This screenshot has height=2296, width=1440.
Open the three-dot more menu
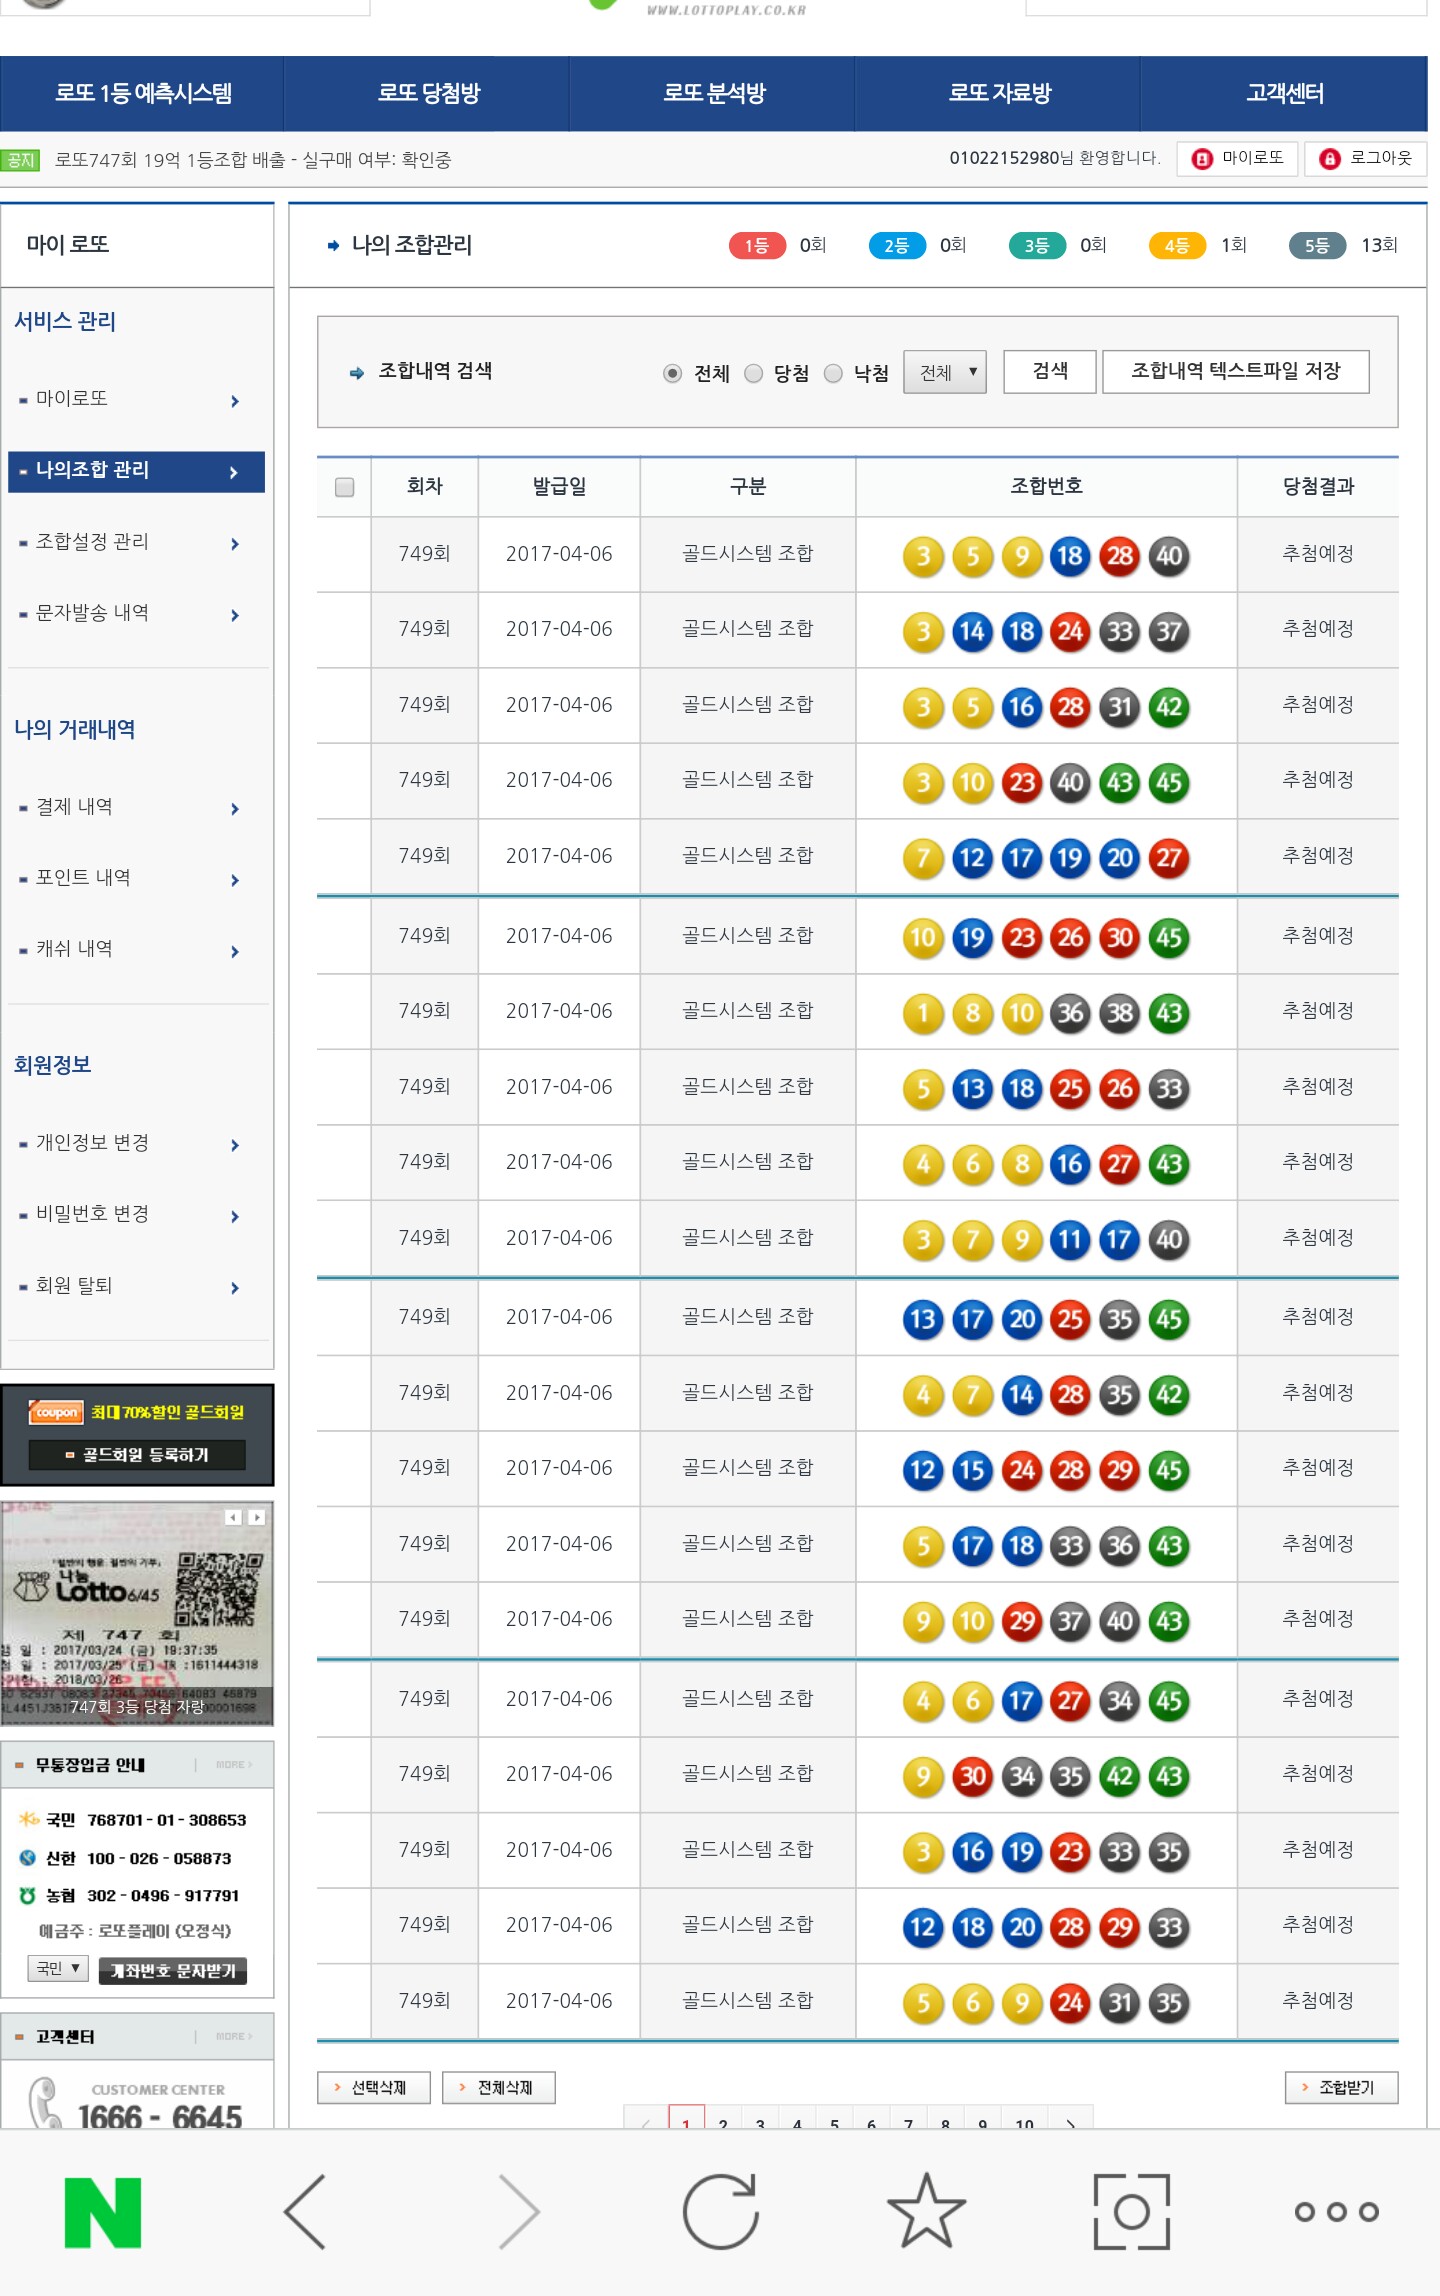point(1336,2212)
